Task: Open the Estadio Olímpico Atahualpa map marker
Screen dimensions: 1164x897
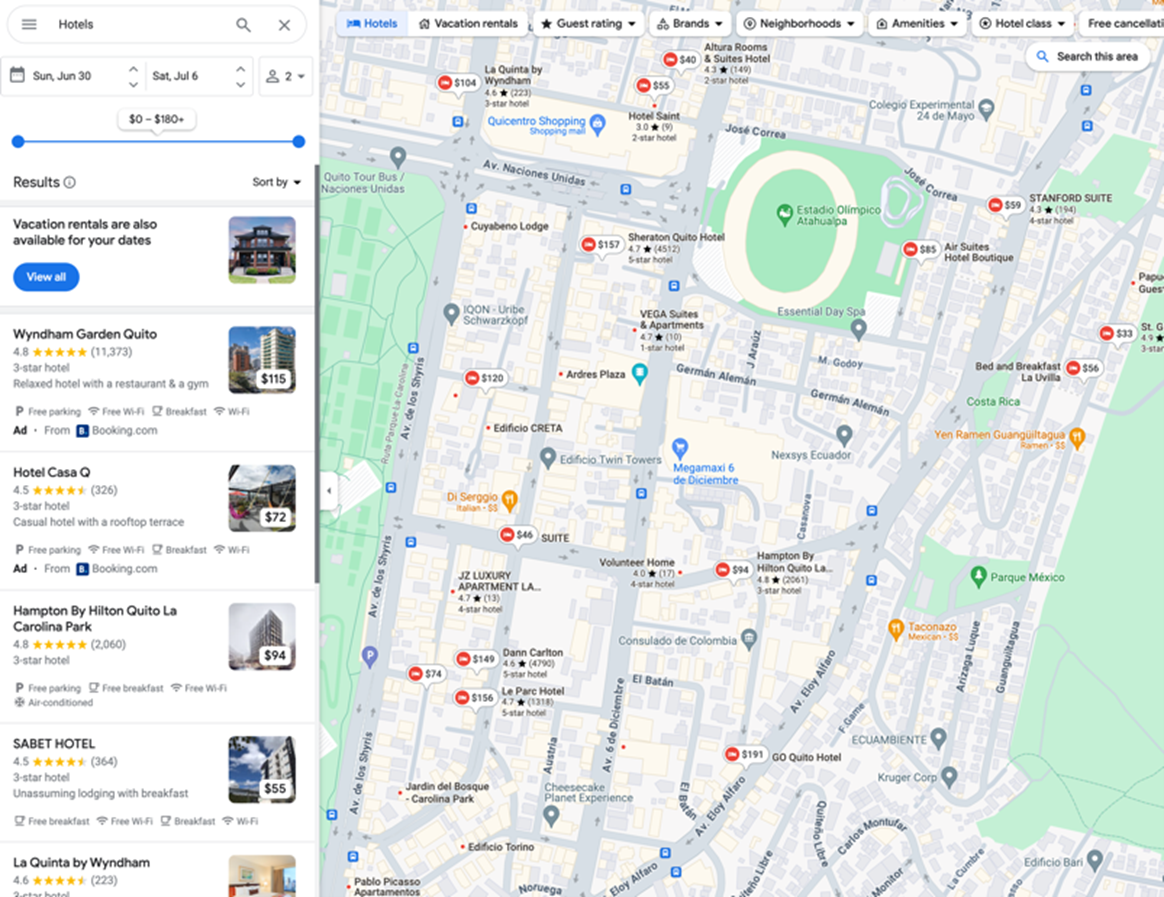Action: (x=784, y=213)
